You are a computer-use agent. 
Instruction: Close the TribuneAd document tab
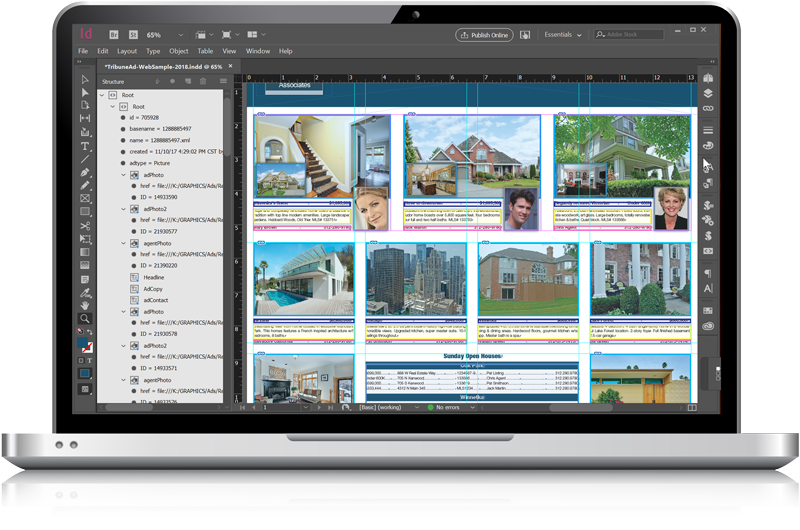pyautogui.click(x=231, y=66)
